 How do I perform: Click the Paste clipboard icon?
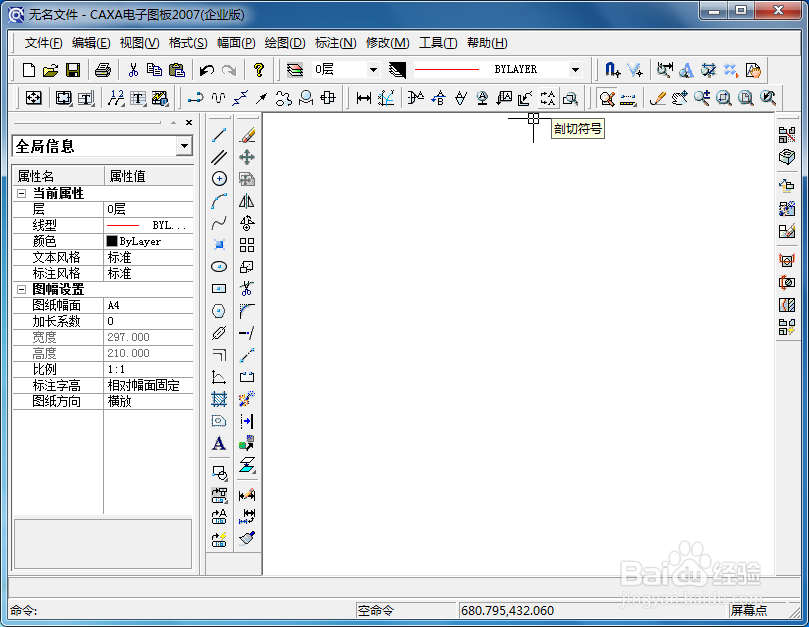176,70
